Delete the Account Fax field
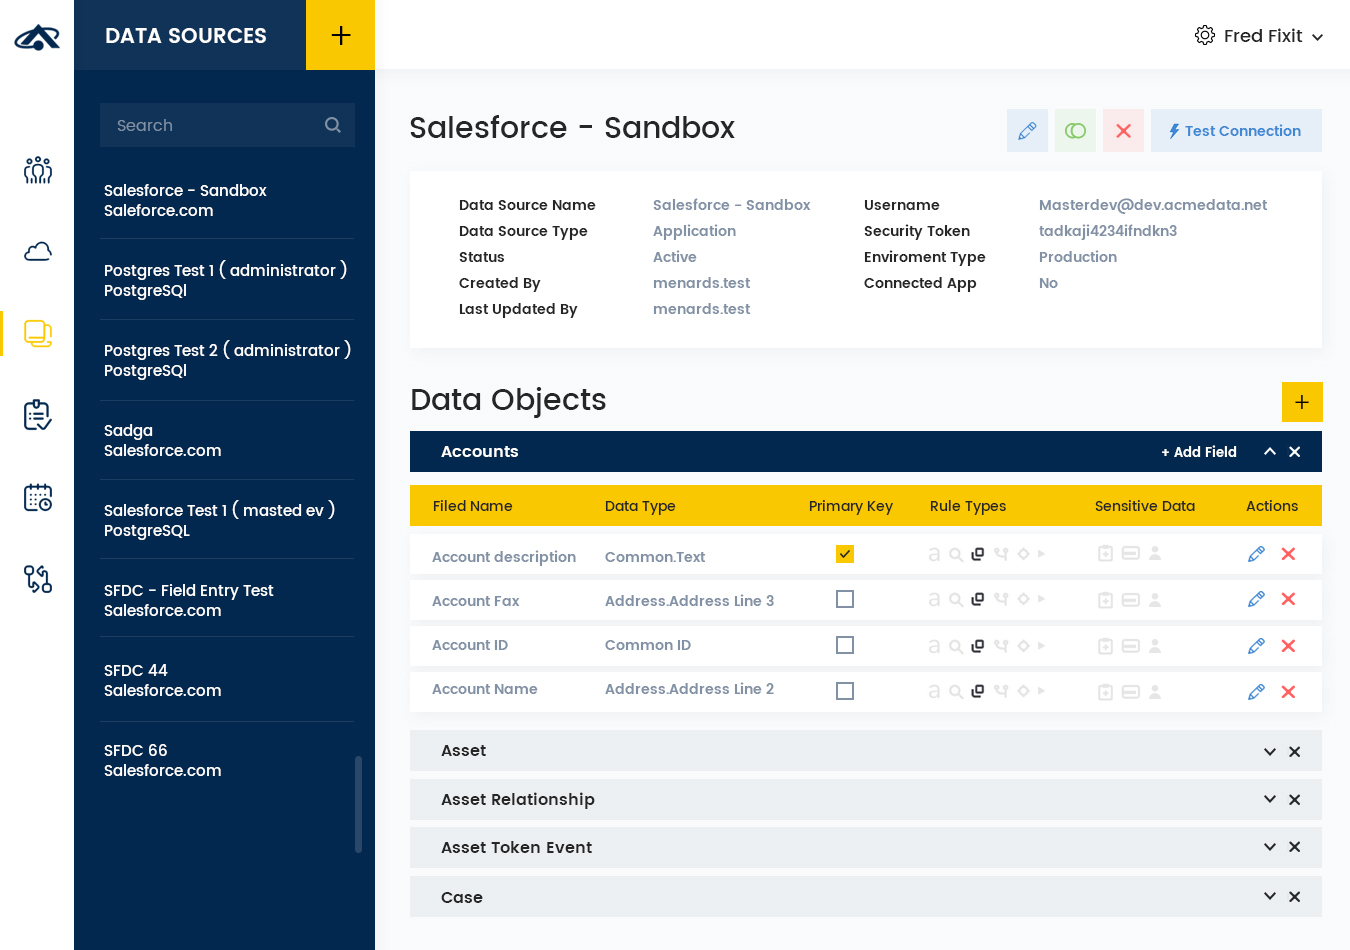Screen dimensions: 1350x950 pos(1288,599)
